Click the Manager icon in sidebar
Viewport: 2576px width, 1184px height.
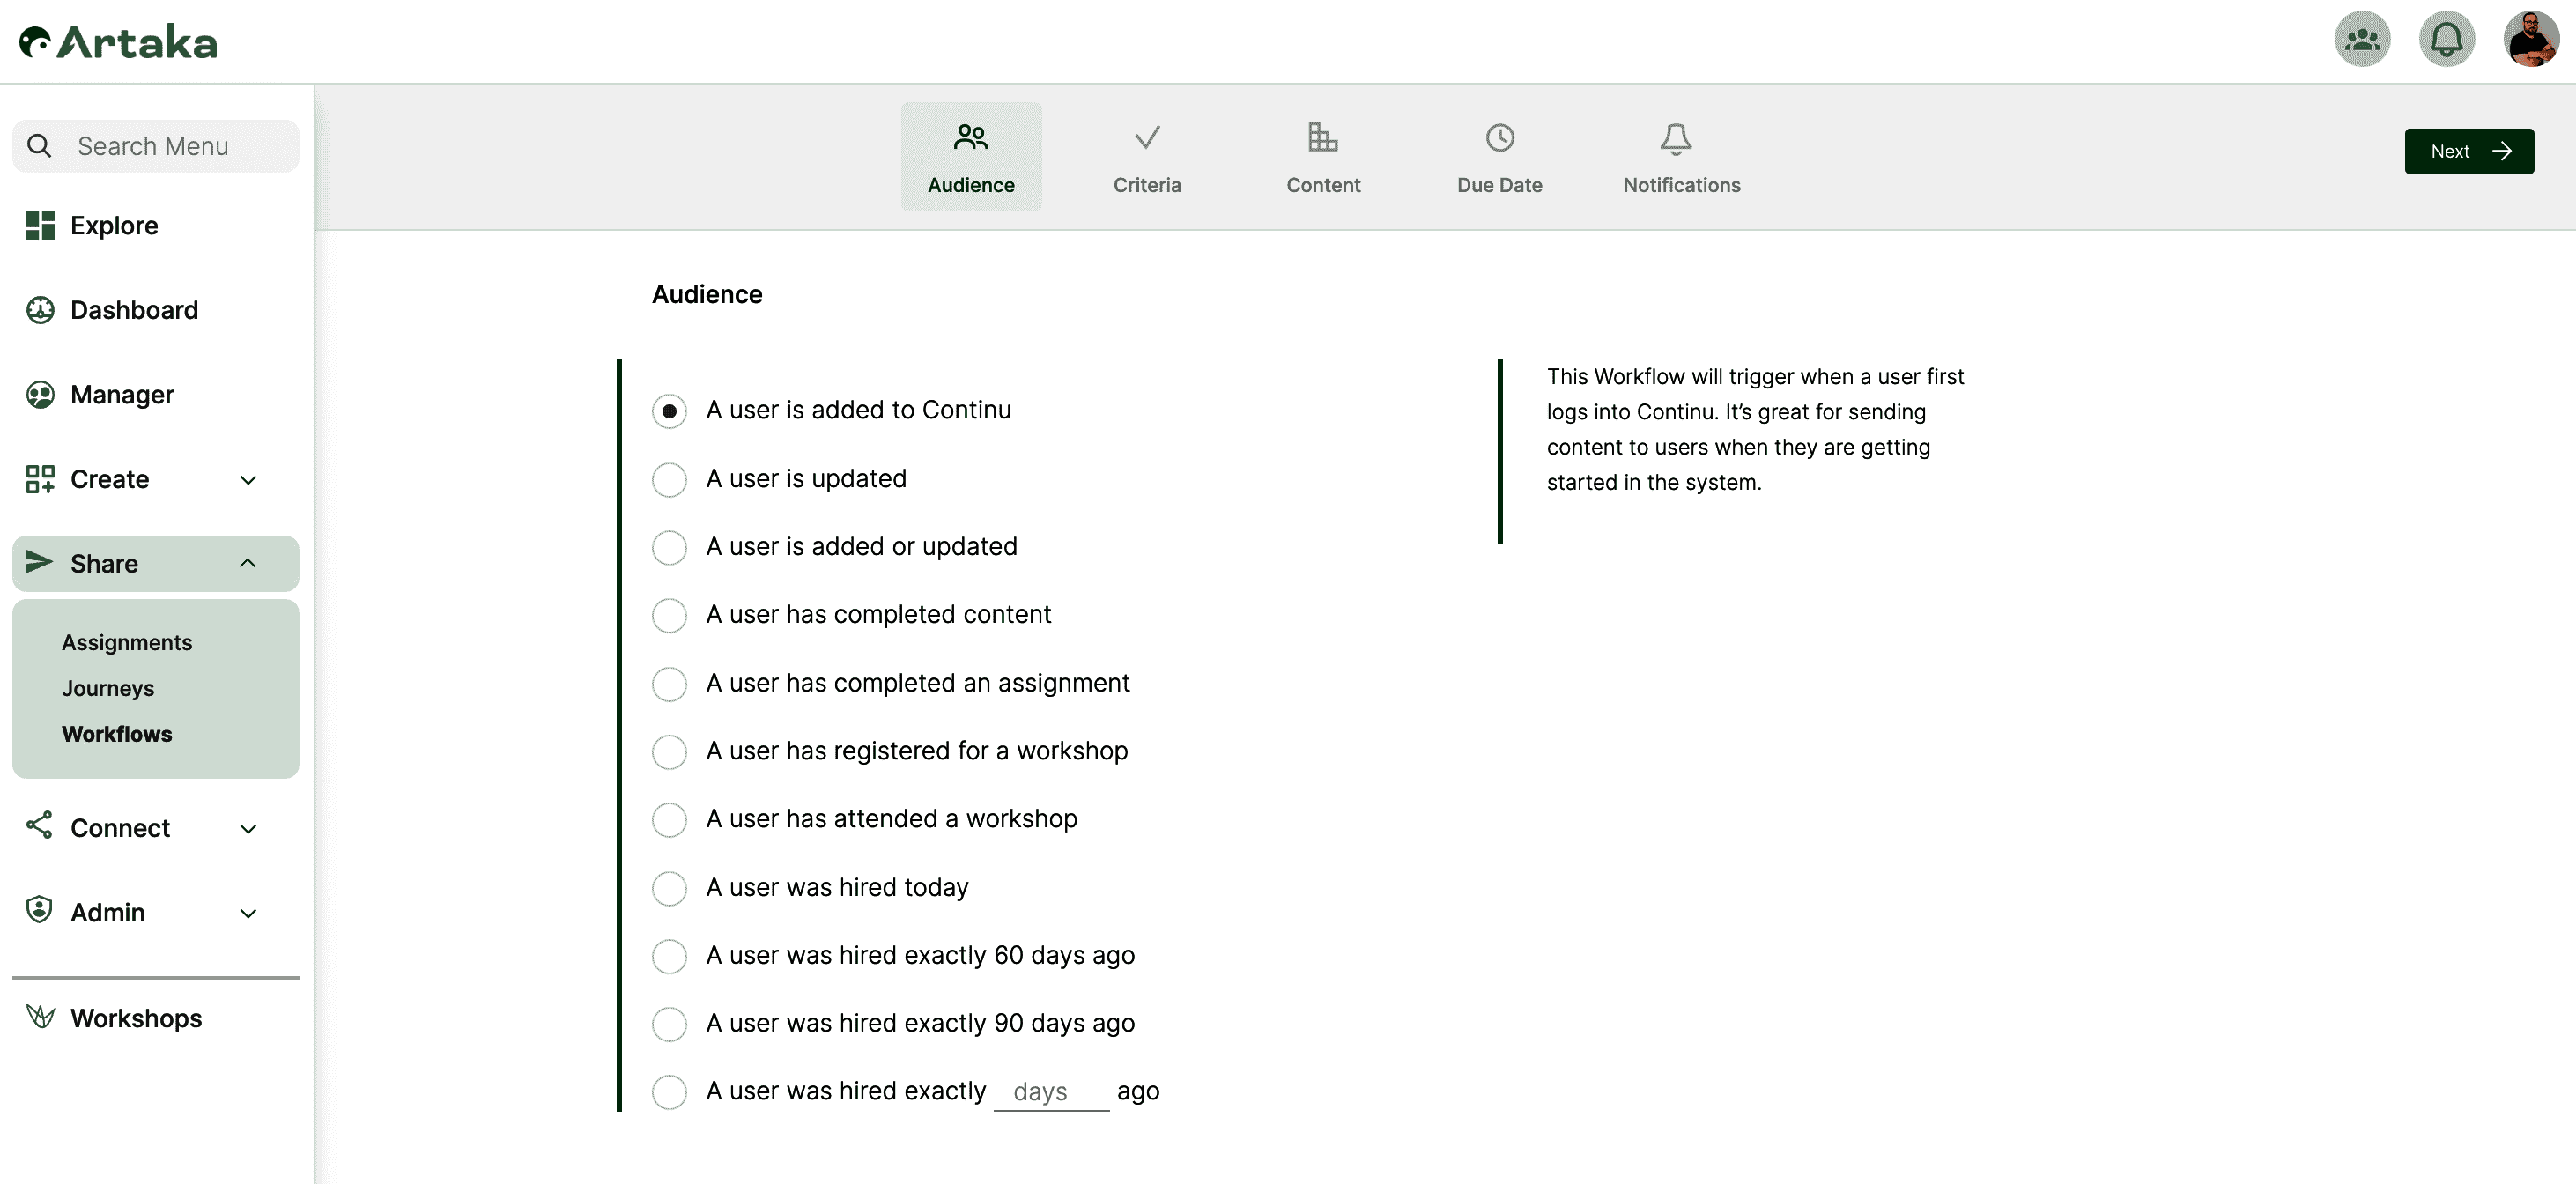click(x=40, y=395)
